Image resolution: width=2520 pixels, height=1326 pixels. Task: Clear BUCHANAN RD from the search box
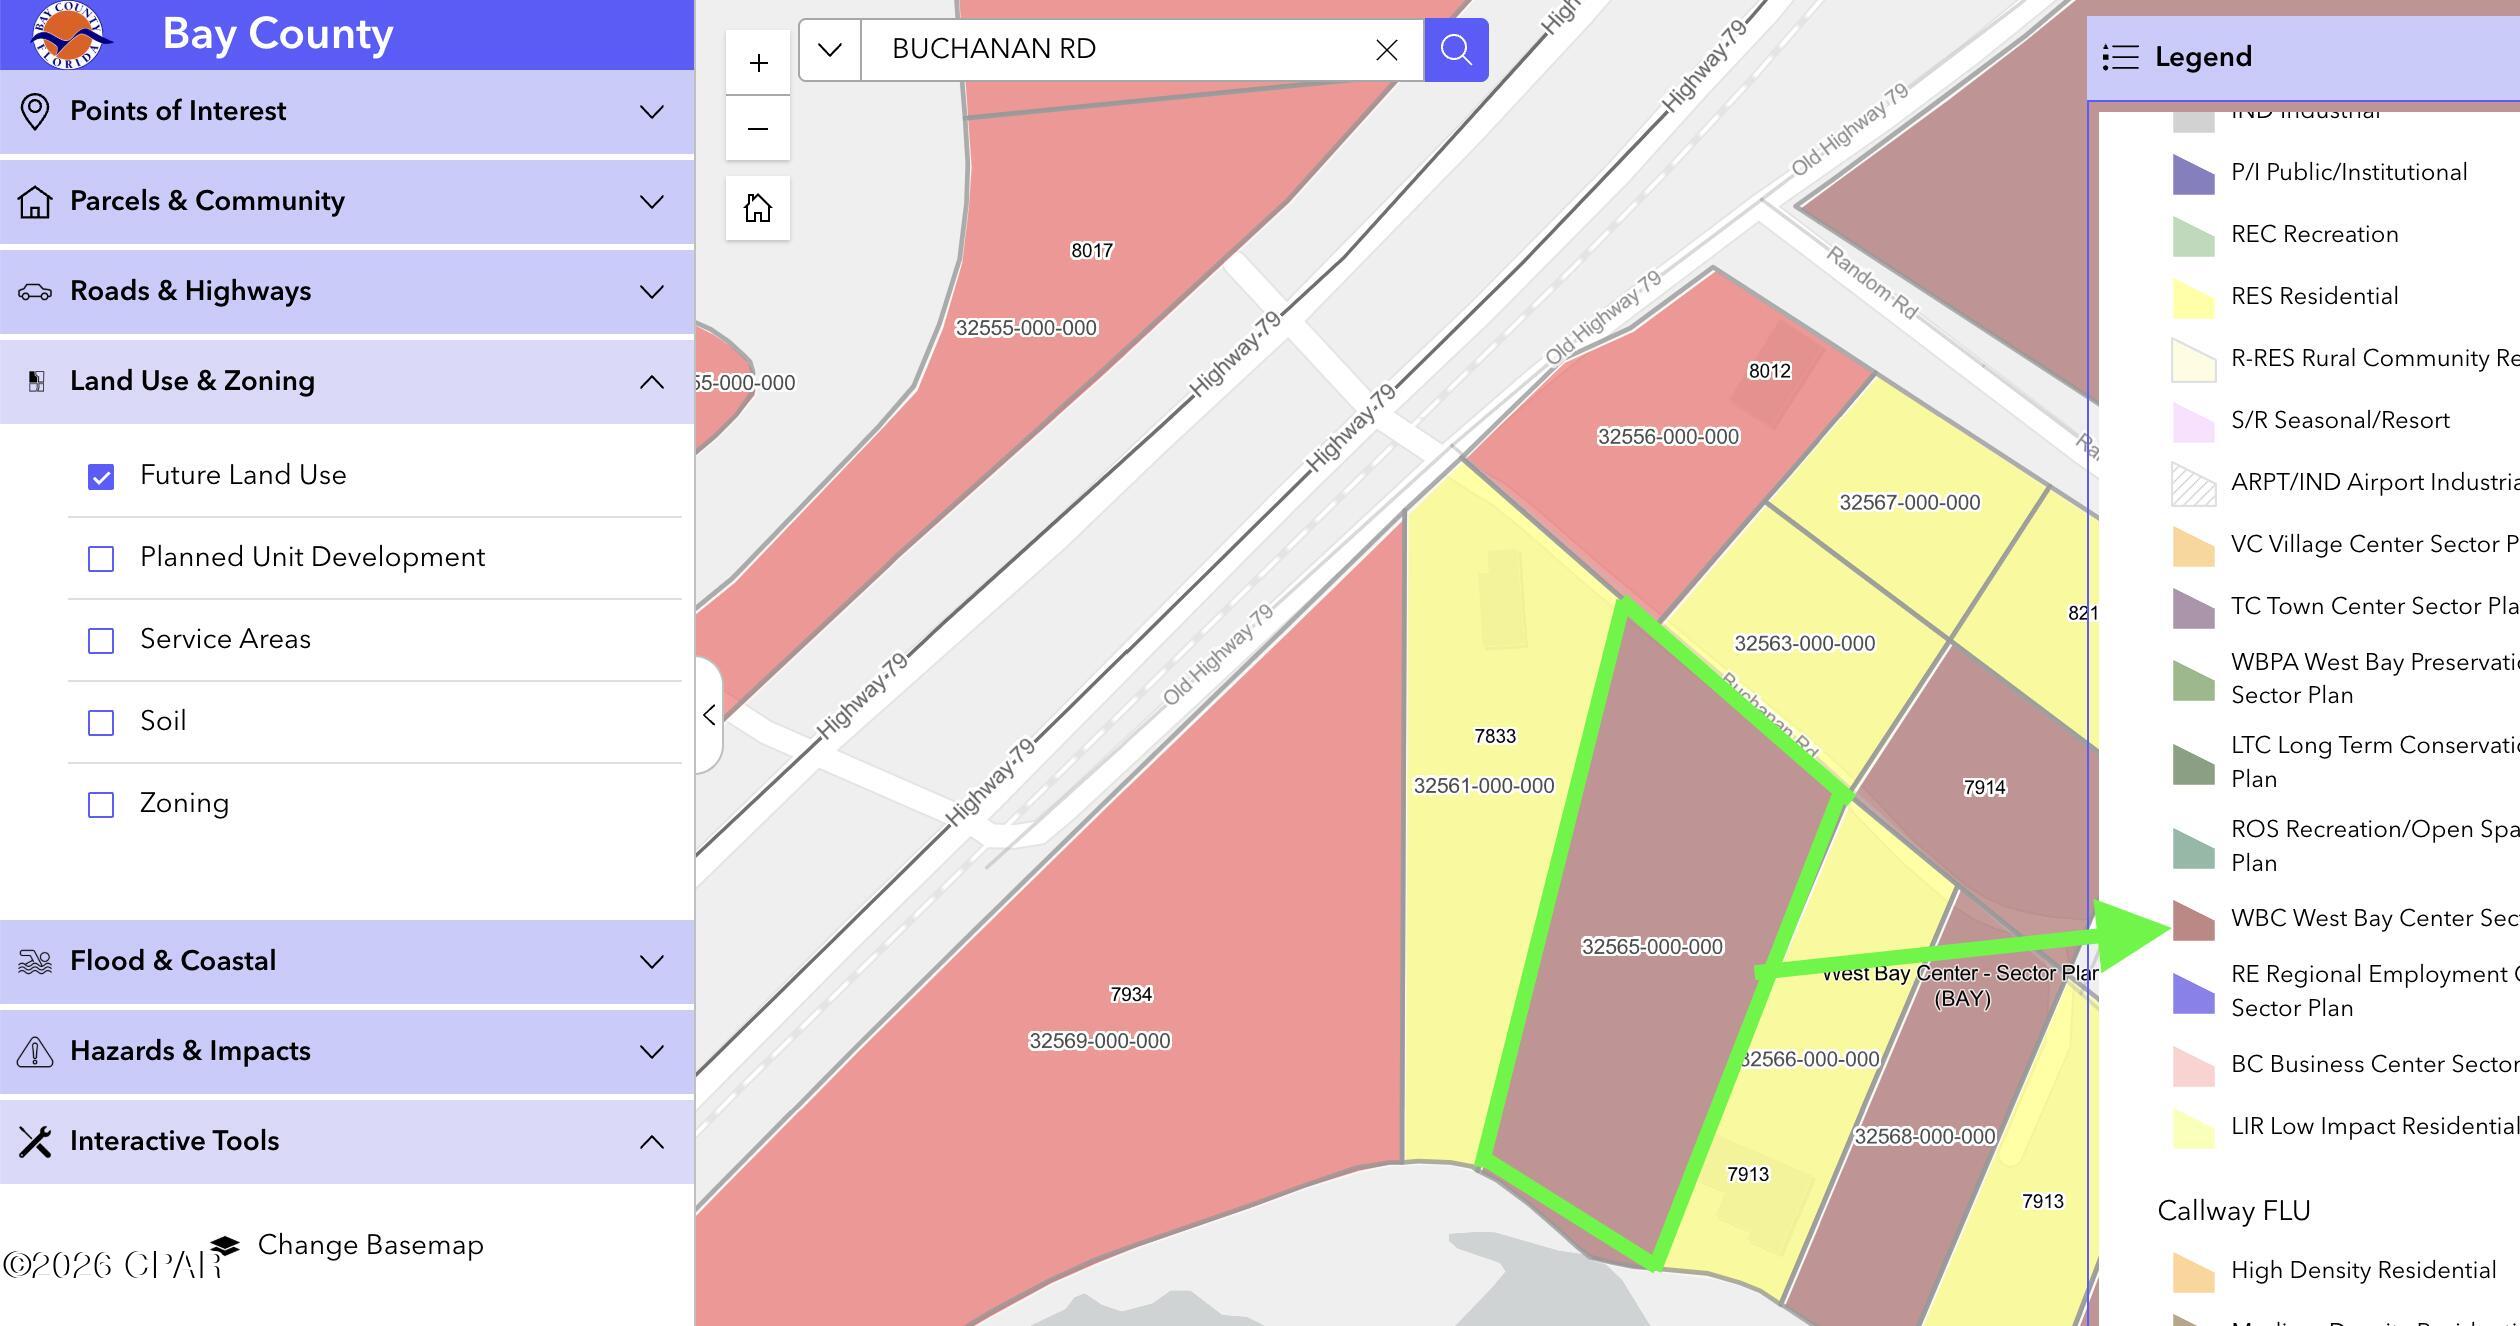click(x=1386, y=49)
